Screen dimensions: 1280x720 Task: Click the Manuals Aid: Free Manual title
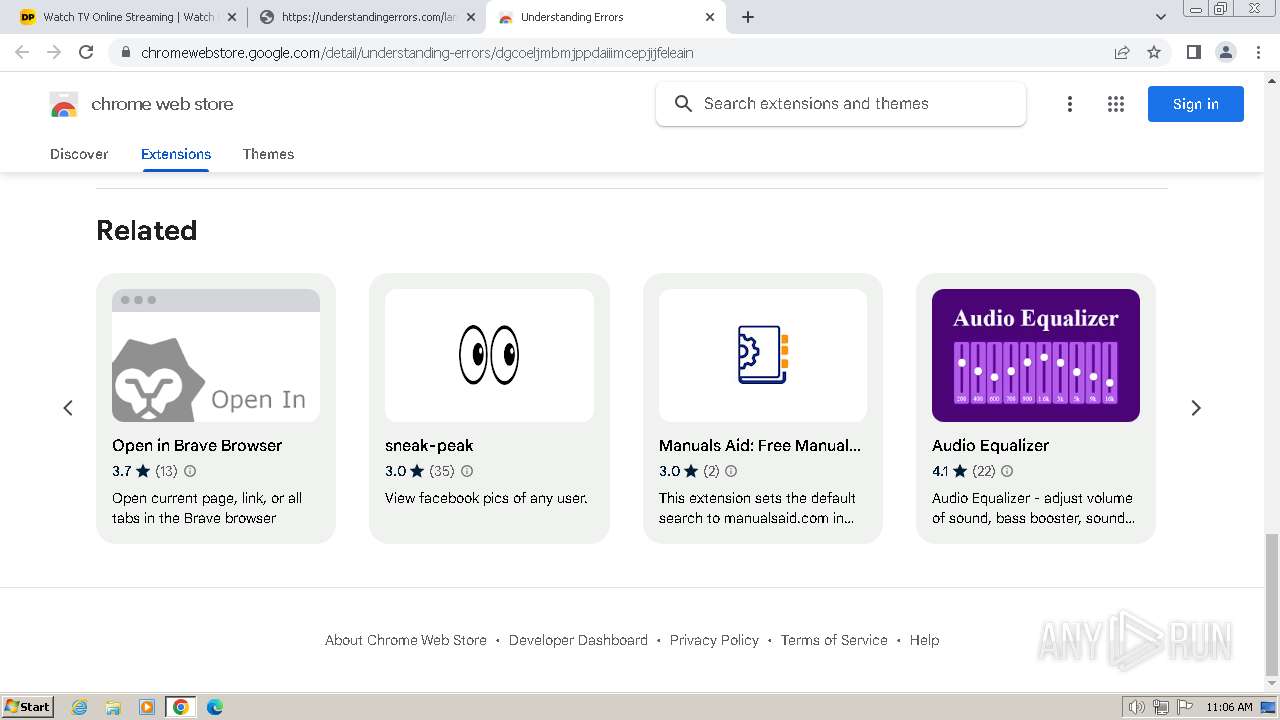tap(760, 446)
